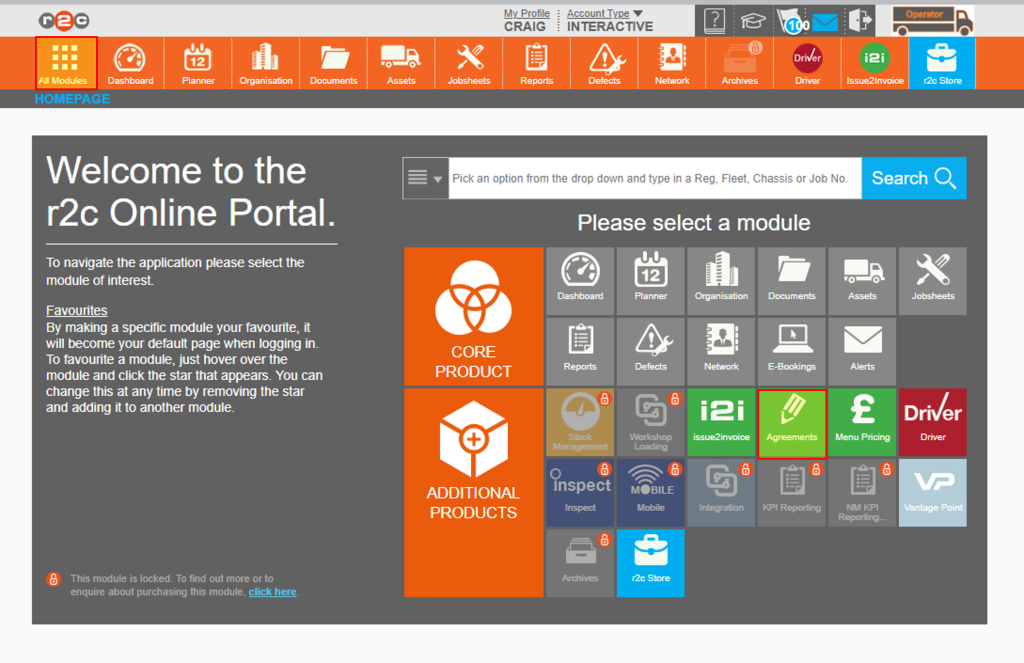Select the locked Stock Management tile

coord(580,422)
